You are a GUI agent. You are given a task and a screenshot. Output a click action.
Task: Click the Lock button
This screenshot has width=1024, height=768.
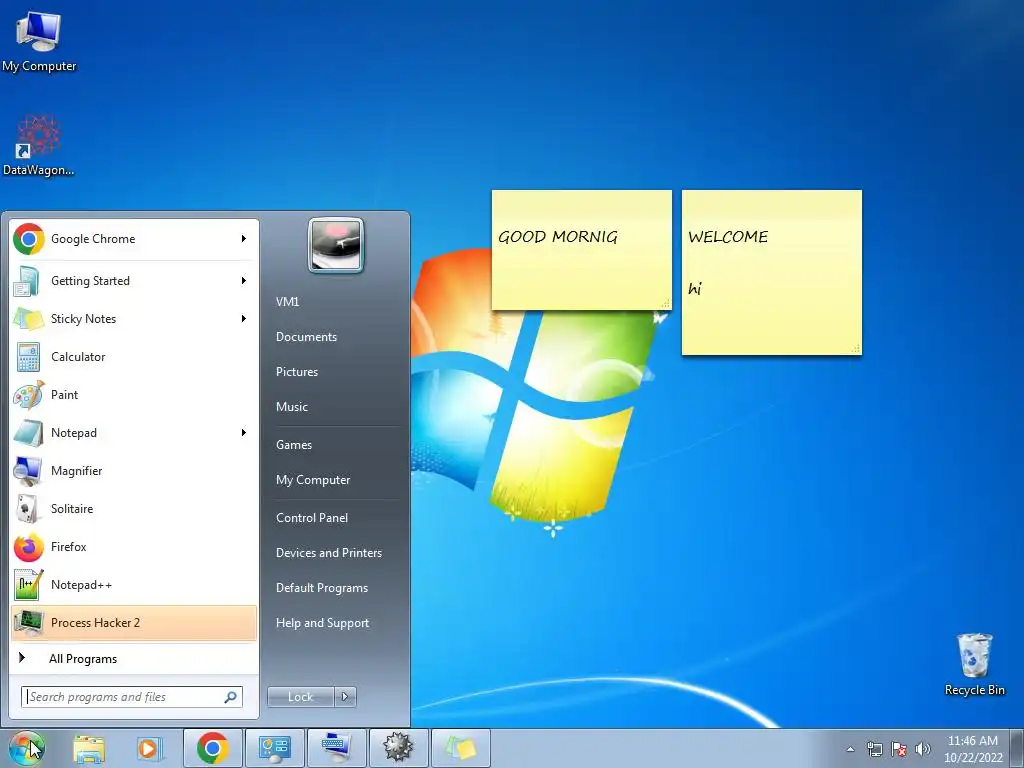301,697
